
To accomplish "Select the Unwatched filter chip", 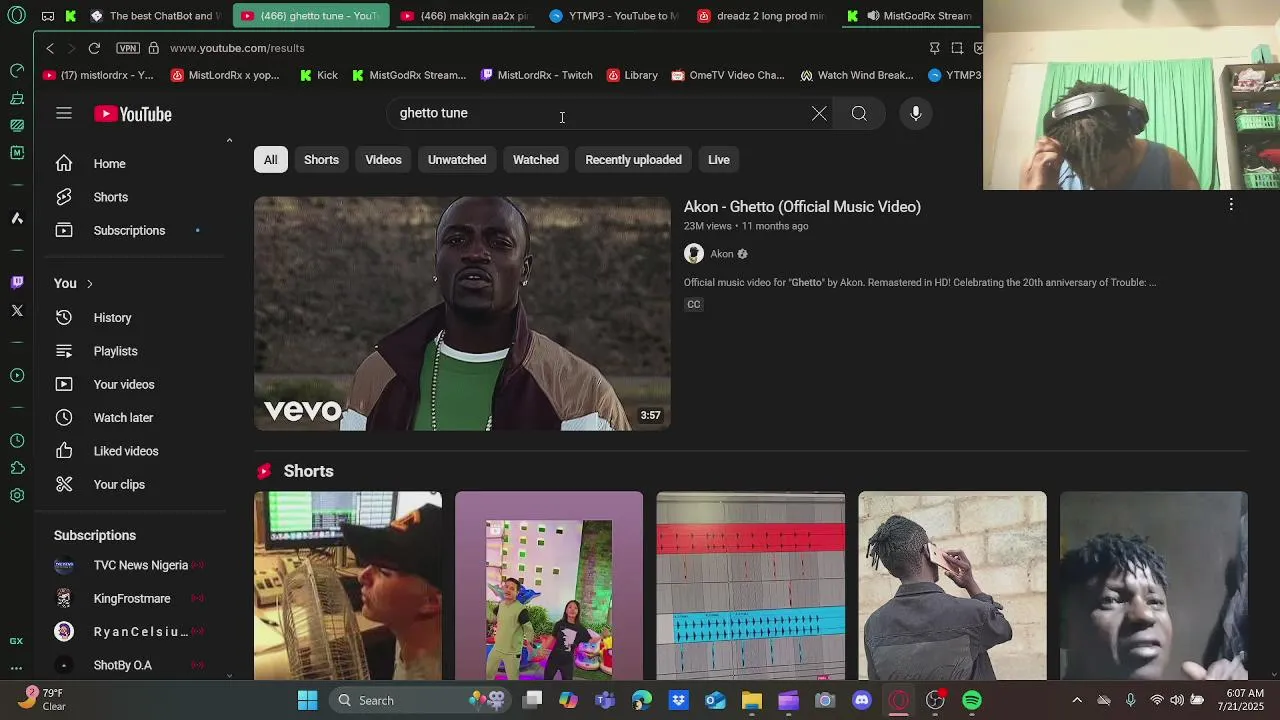I will pos(457,160).
